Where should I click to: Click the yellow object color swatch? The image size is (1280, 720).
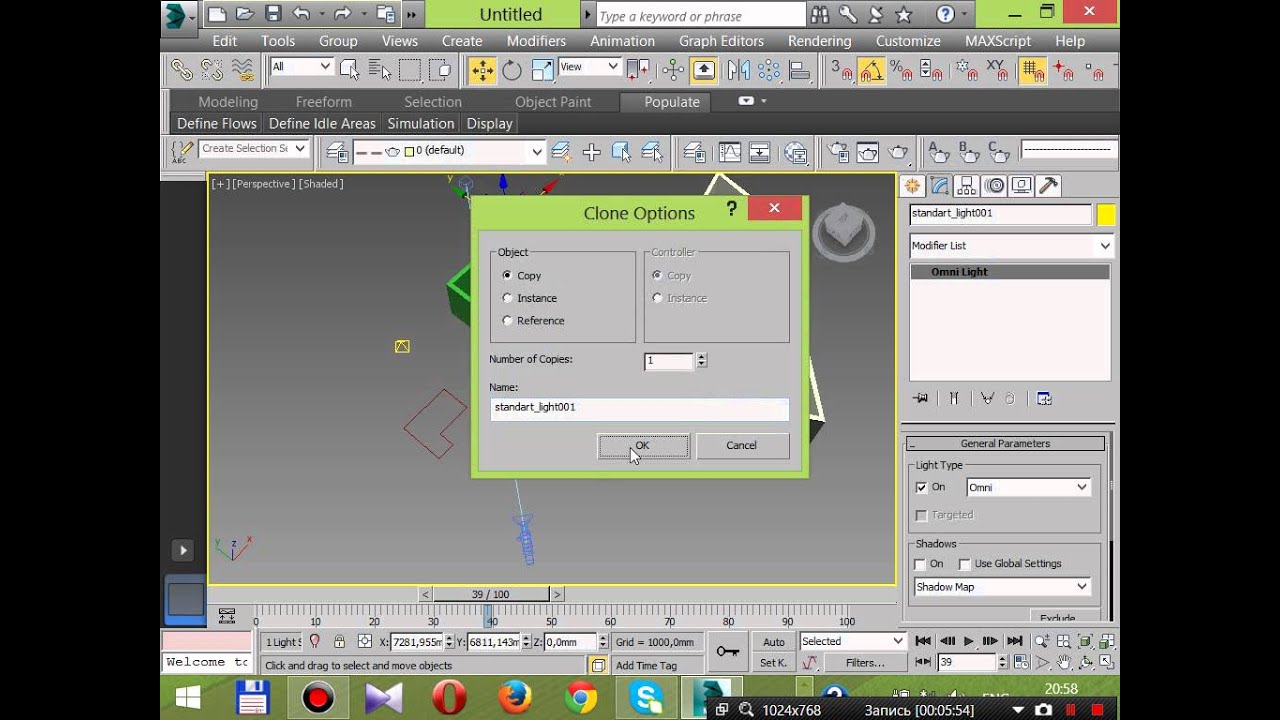coord(1106,215)
